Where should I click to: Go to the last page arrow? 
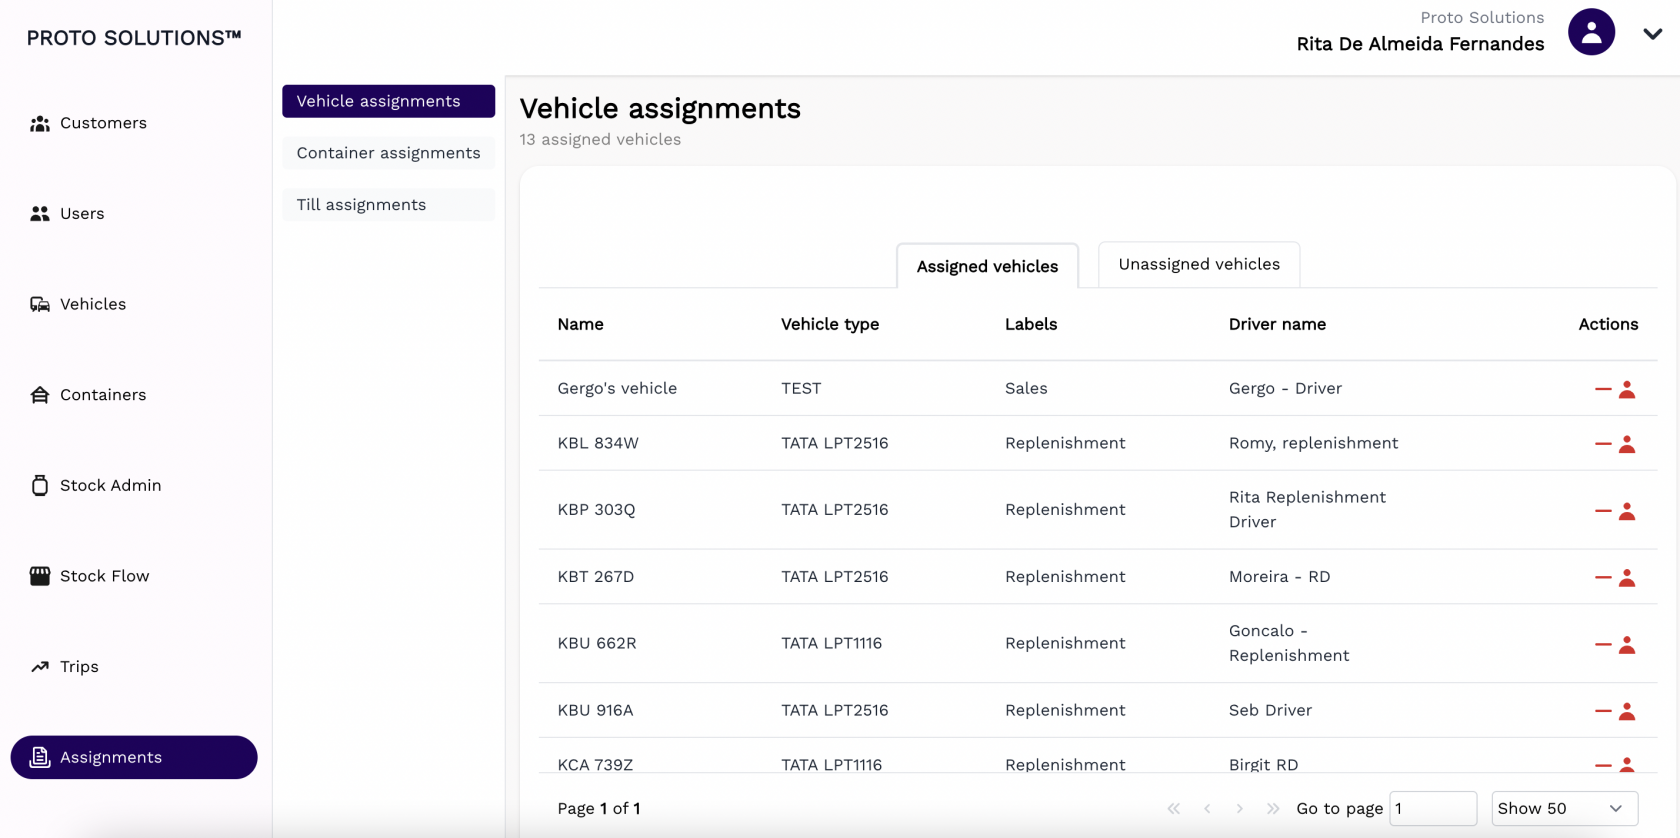(1273, 808)
